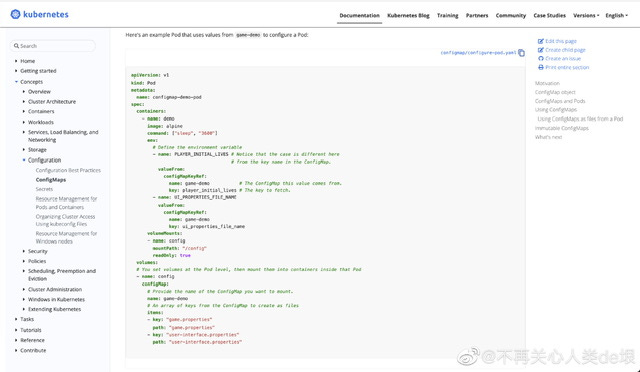Open Resource Management for Pods and Containers
This screenshot has height=372, width=640.
coord(66,203)
